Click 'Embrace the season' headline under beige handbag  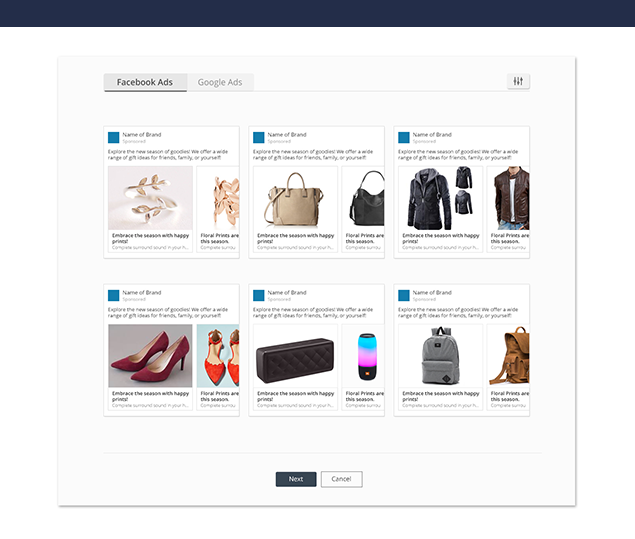coord(296,238)
